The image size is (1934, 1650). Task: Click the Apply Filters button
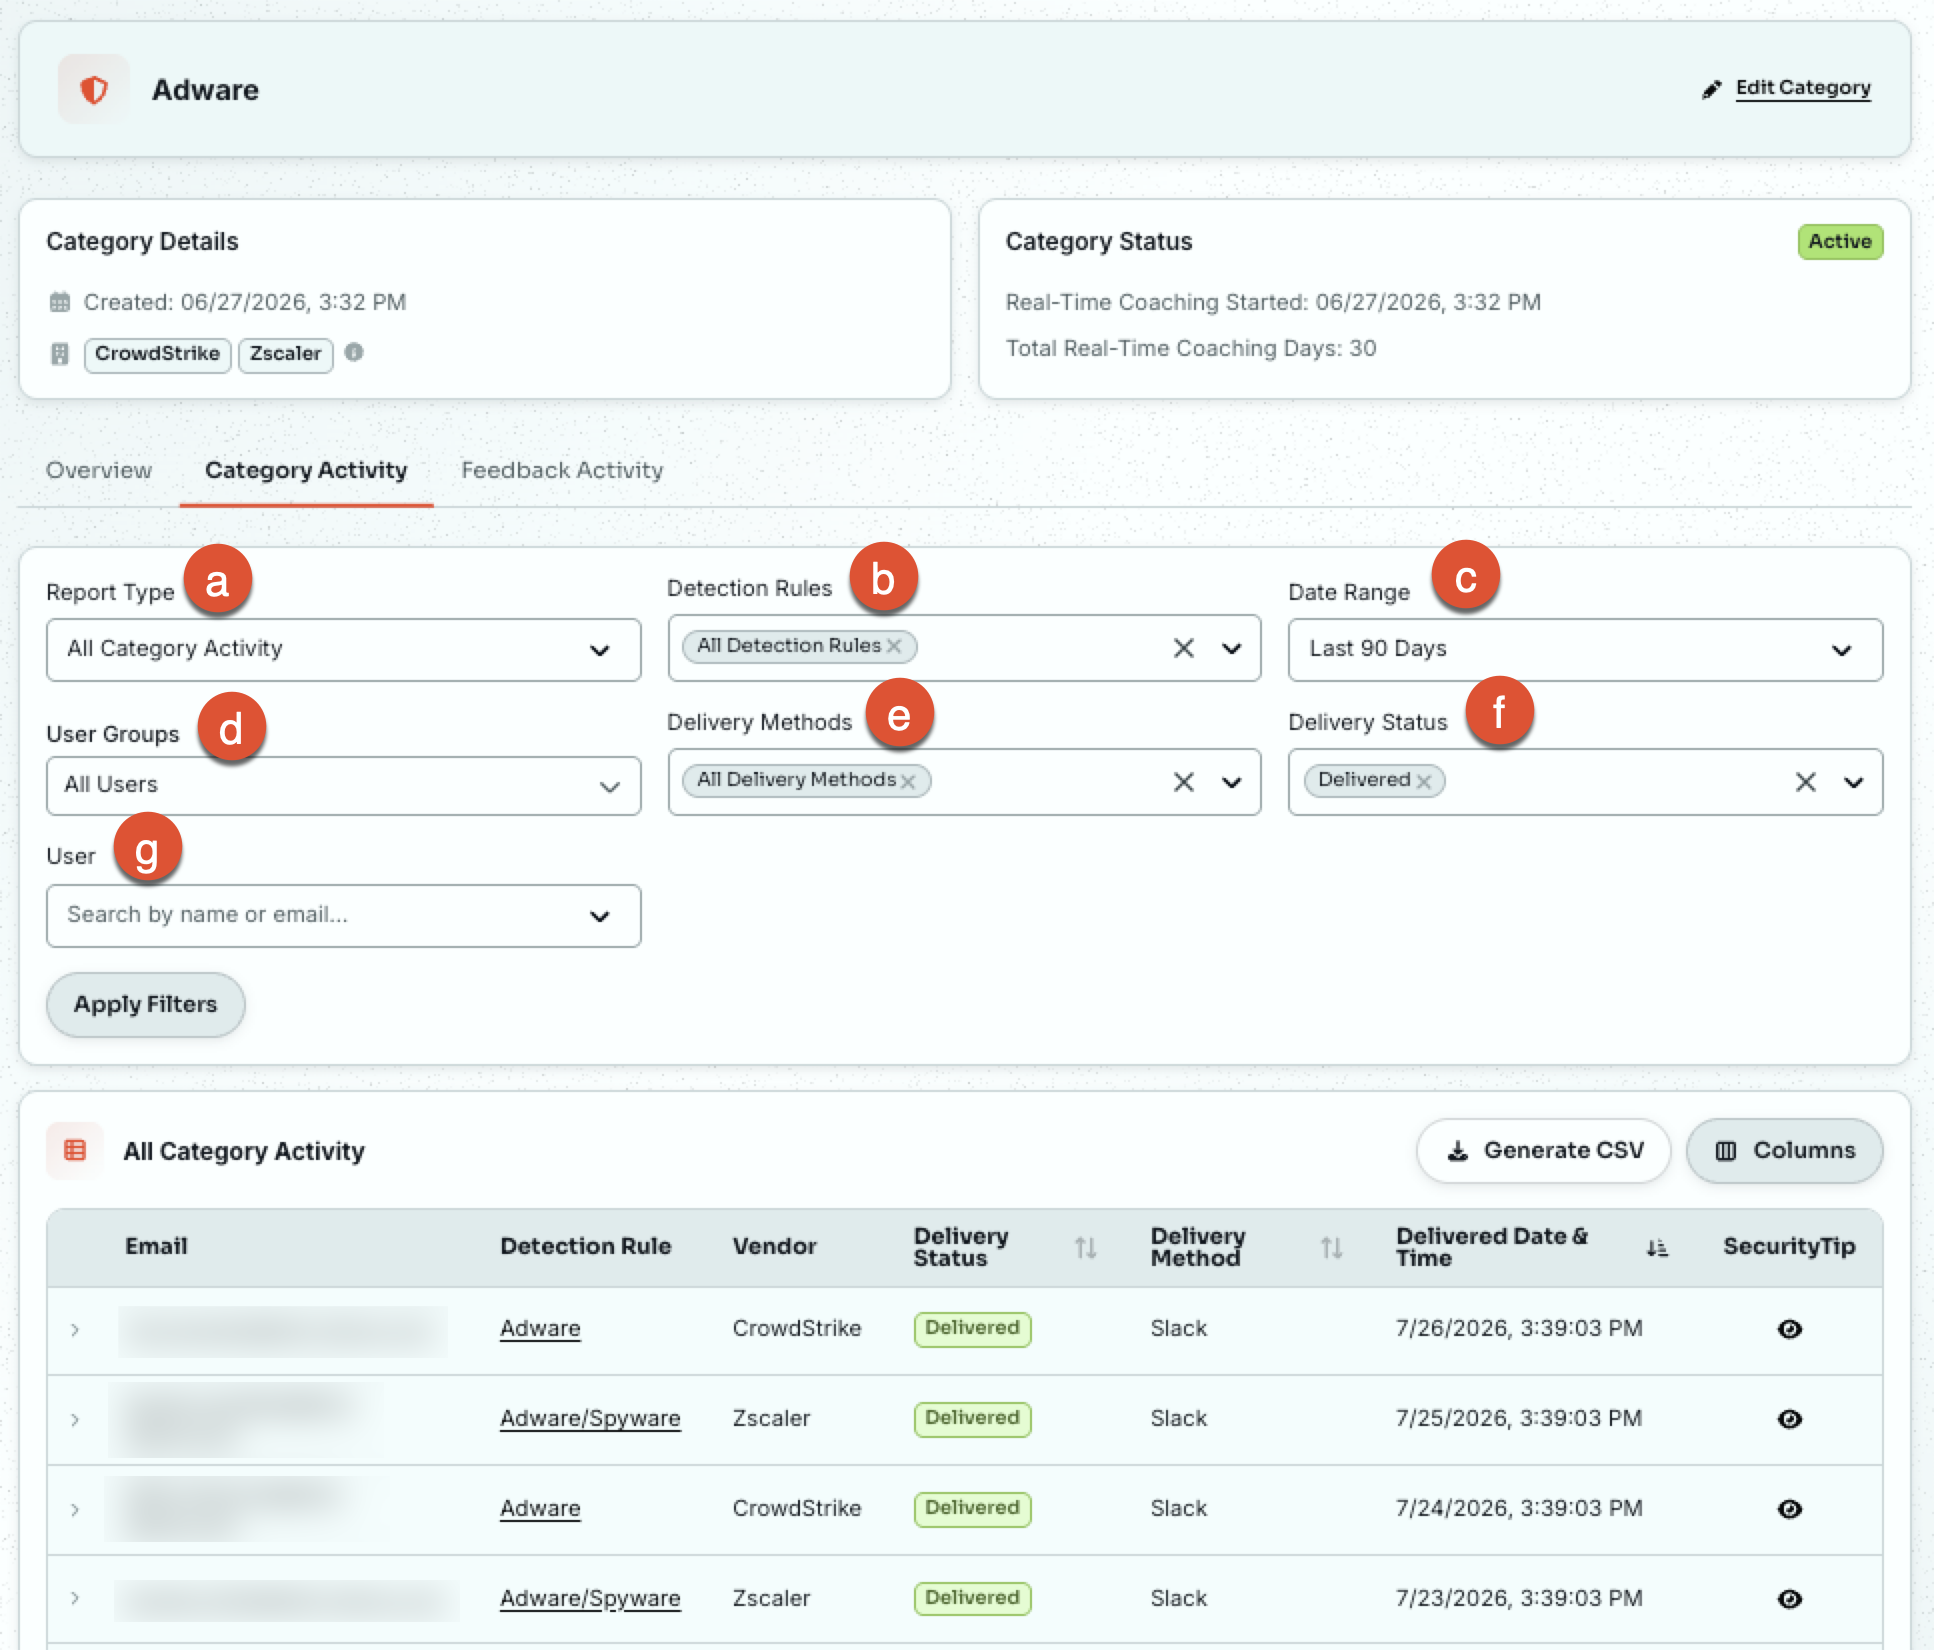coord(146,1005)
